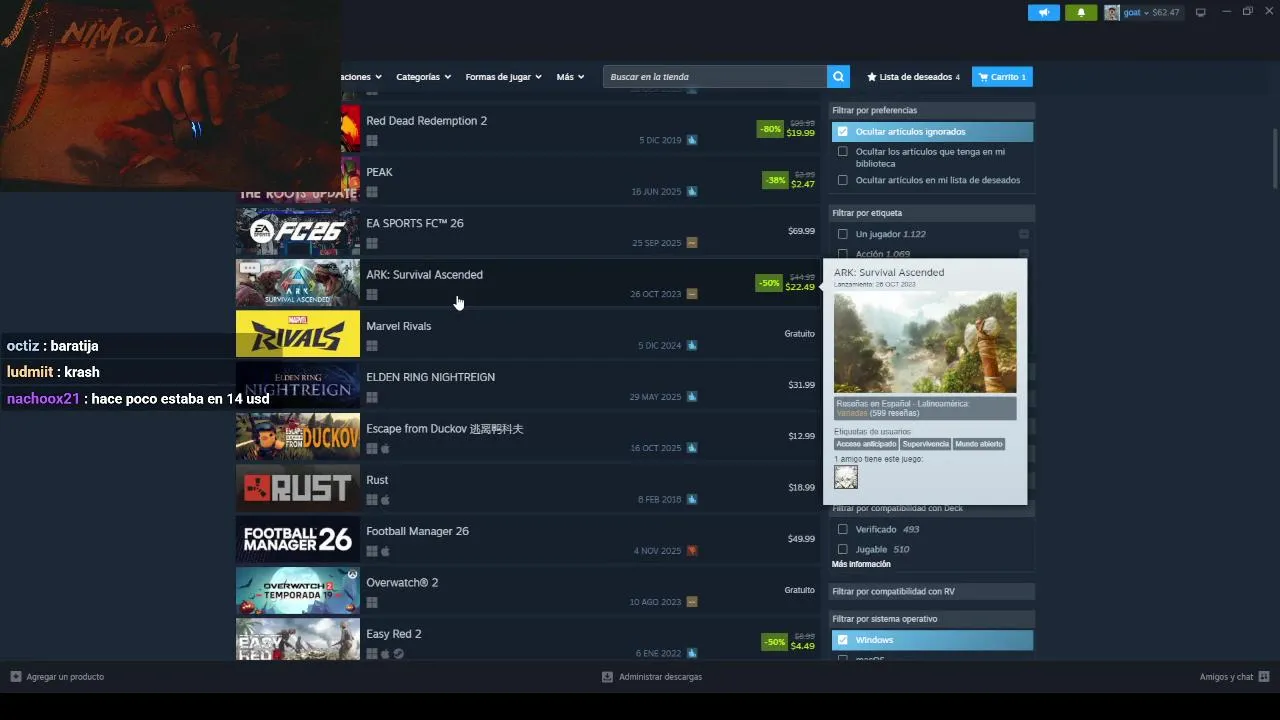Check the Verificado Deck compatibility filter

click(843, 530)
